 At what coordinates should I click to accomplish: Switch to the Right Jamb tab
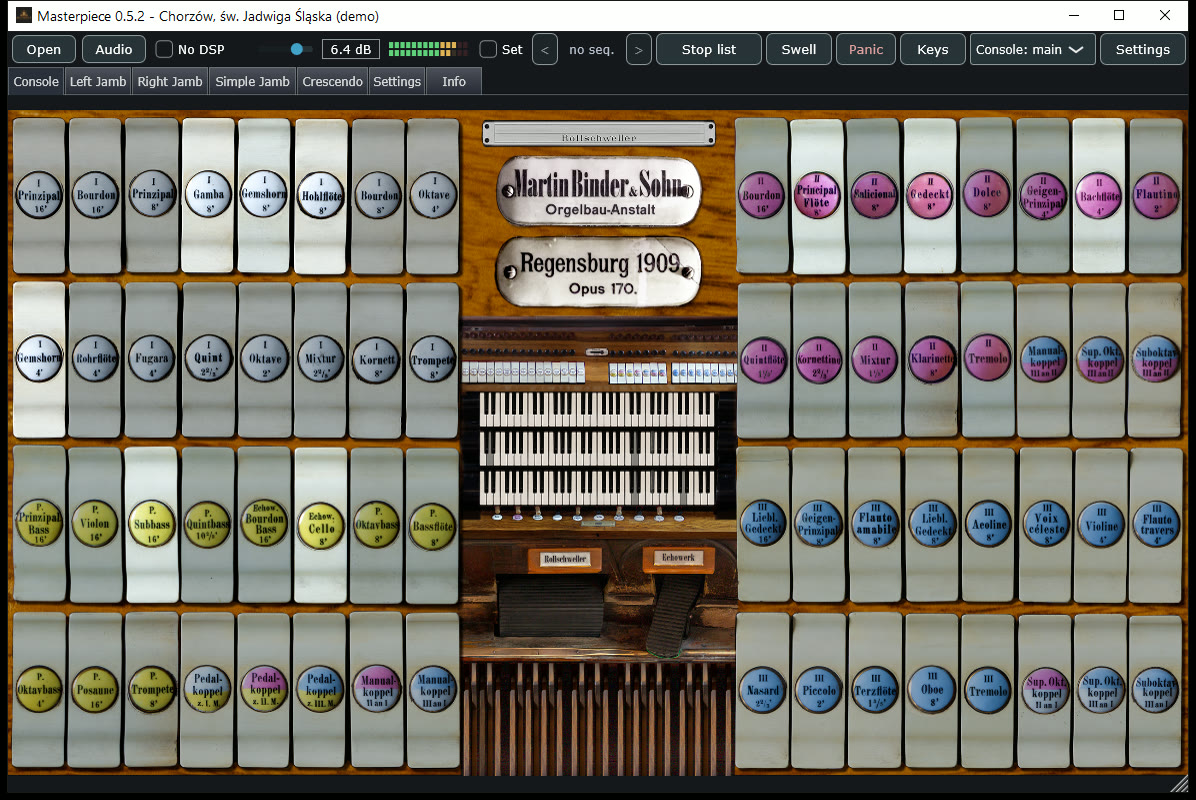point(170,82)
